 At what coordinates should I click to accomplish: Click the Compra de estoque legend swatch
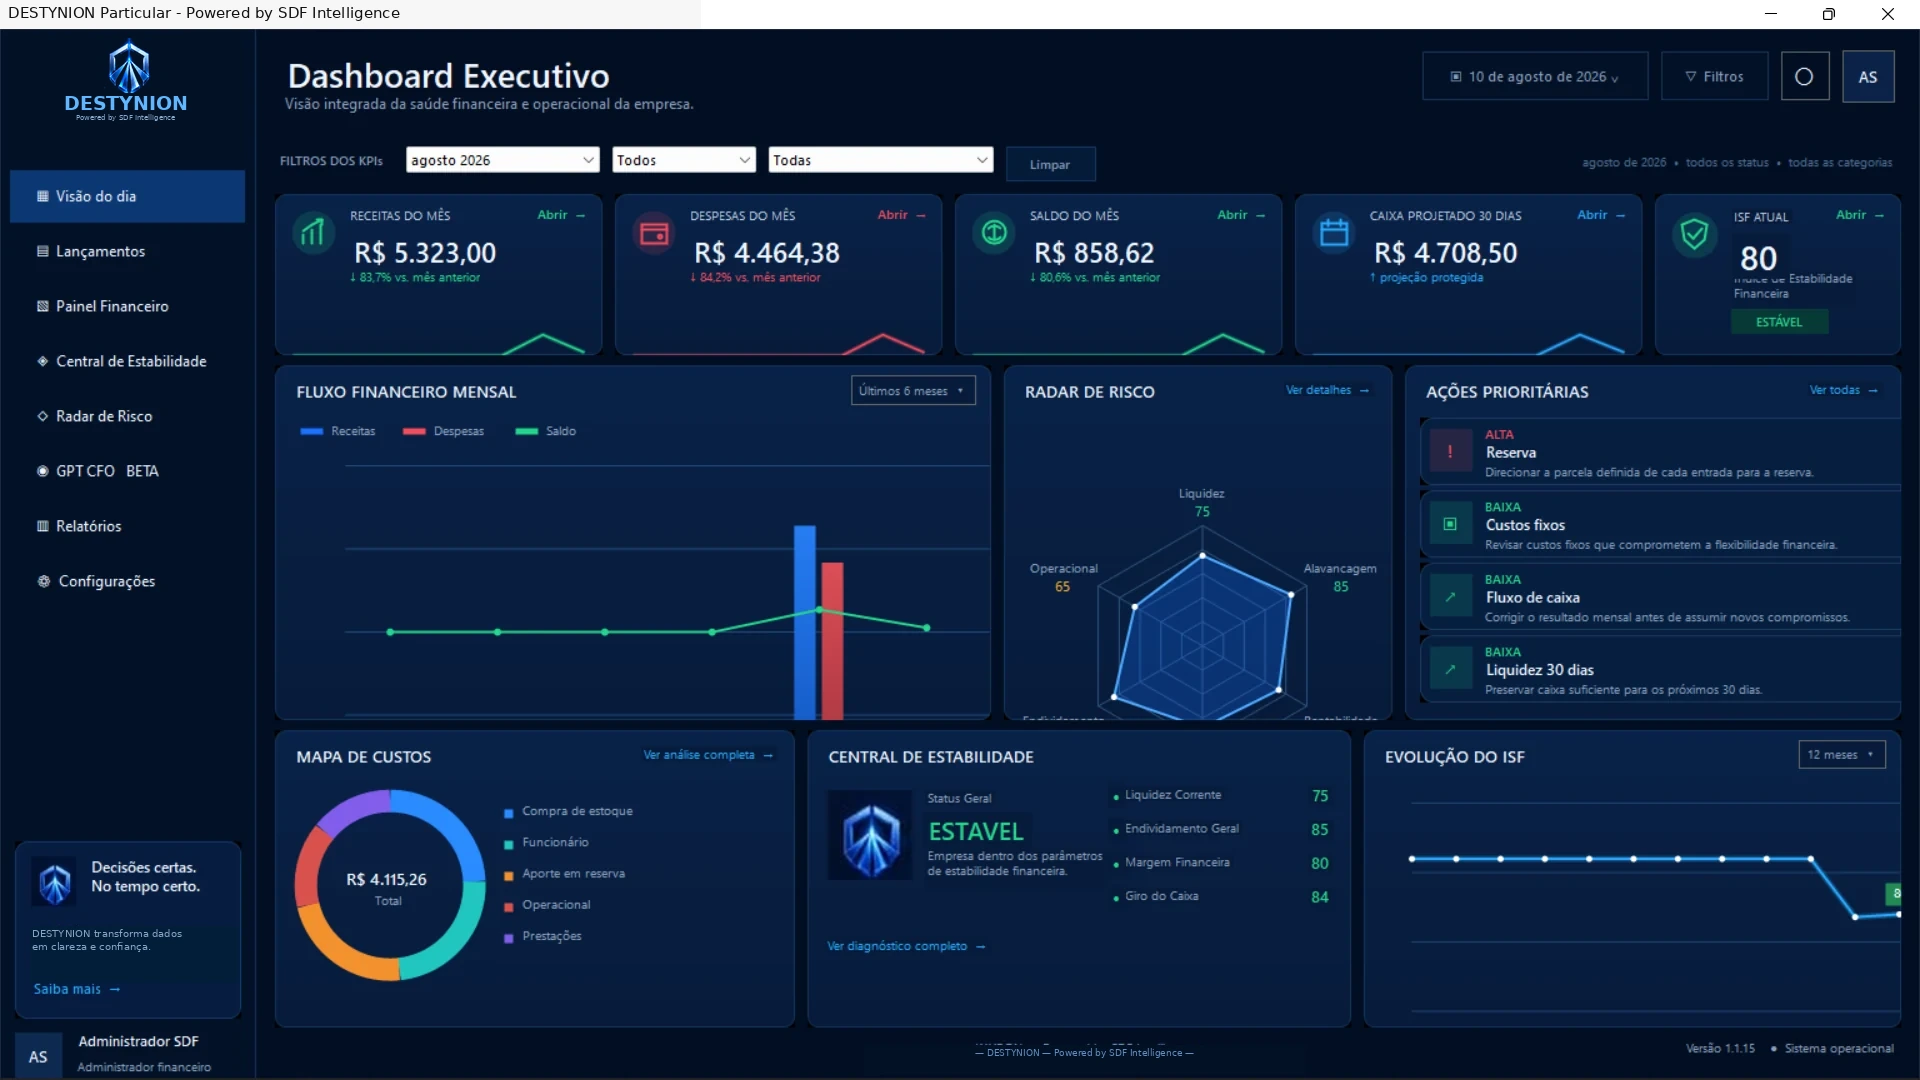click(x=508, y=813)
